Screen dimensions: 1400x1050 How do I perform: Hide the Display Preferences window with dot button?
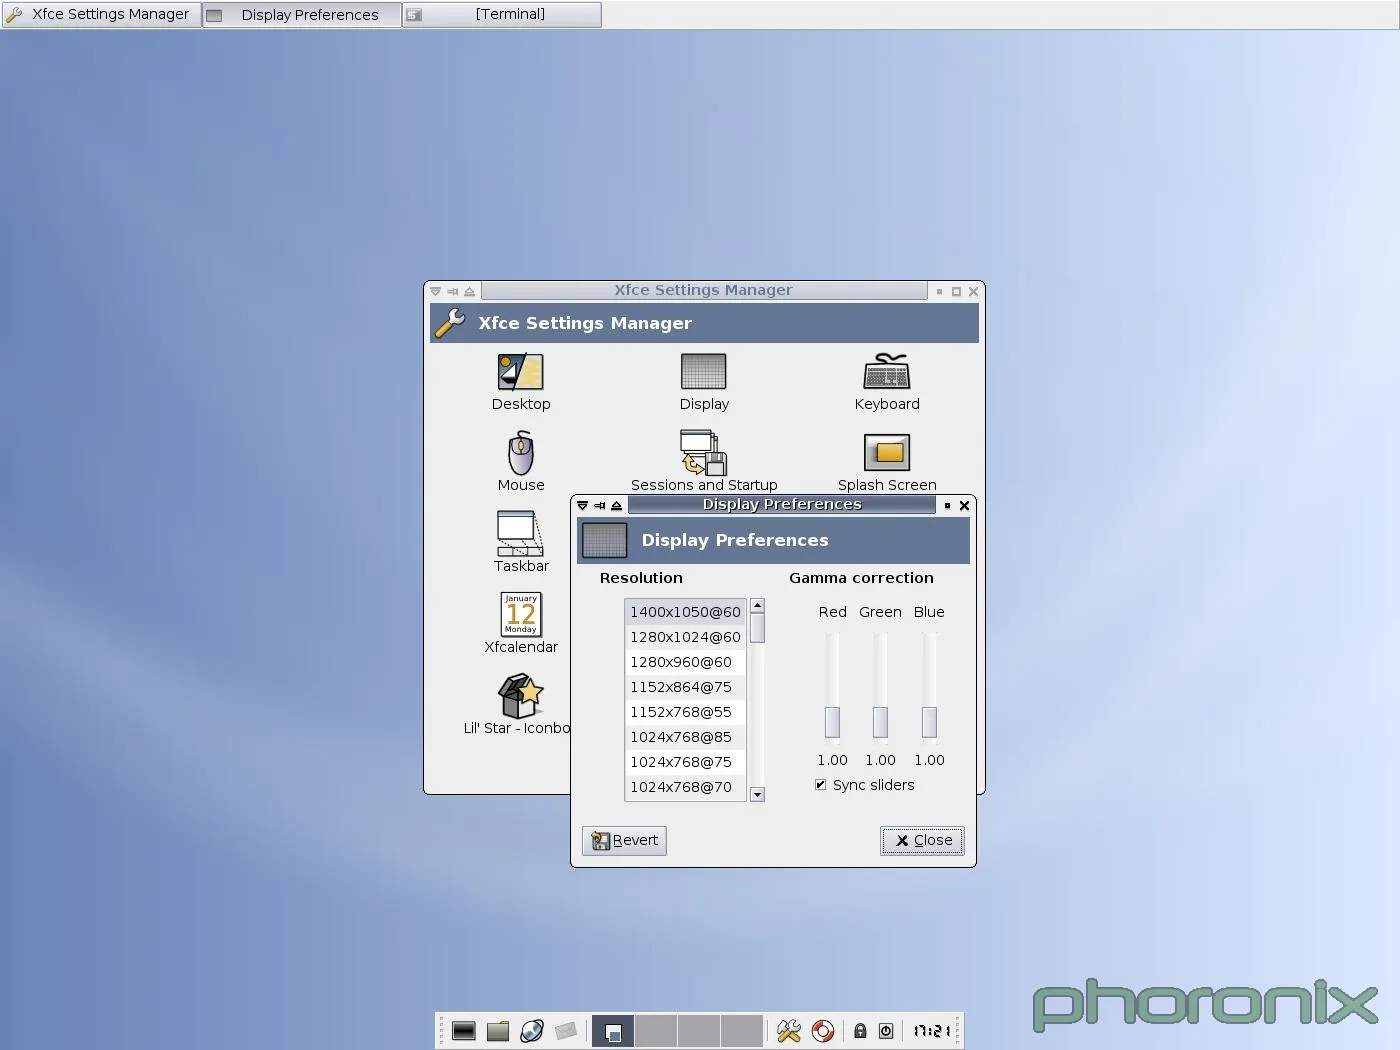[x=947, y=506]
